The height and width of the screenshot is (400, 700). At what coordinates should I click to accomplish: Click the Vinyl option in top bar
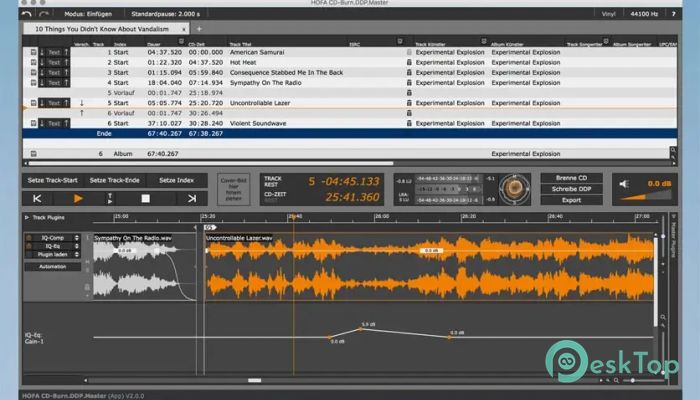click(x=608, y=14)
